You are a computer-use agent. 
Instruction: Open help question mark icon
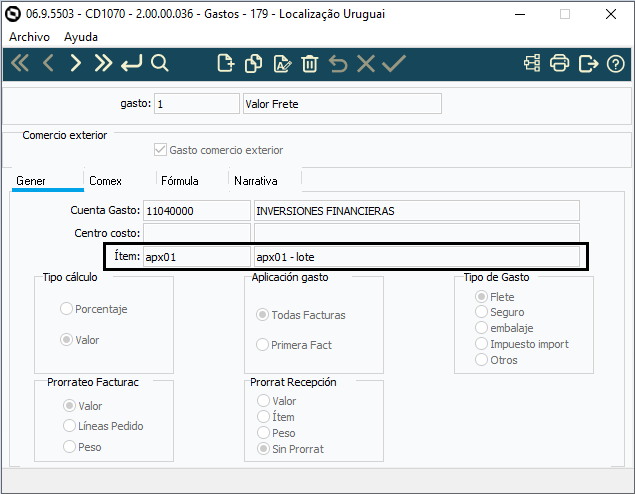(616, 64)
